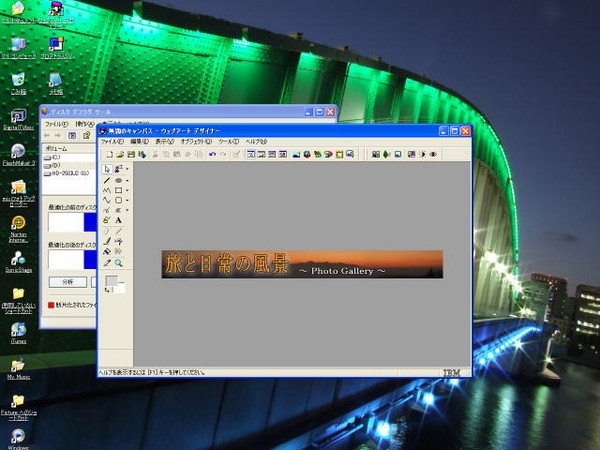Open 操作 menu in Disk Defragmenter window
Image resolution: width=600 pixels, height=450 pixels.
pos(85,124)
